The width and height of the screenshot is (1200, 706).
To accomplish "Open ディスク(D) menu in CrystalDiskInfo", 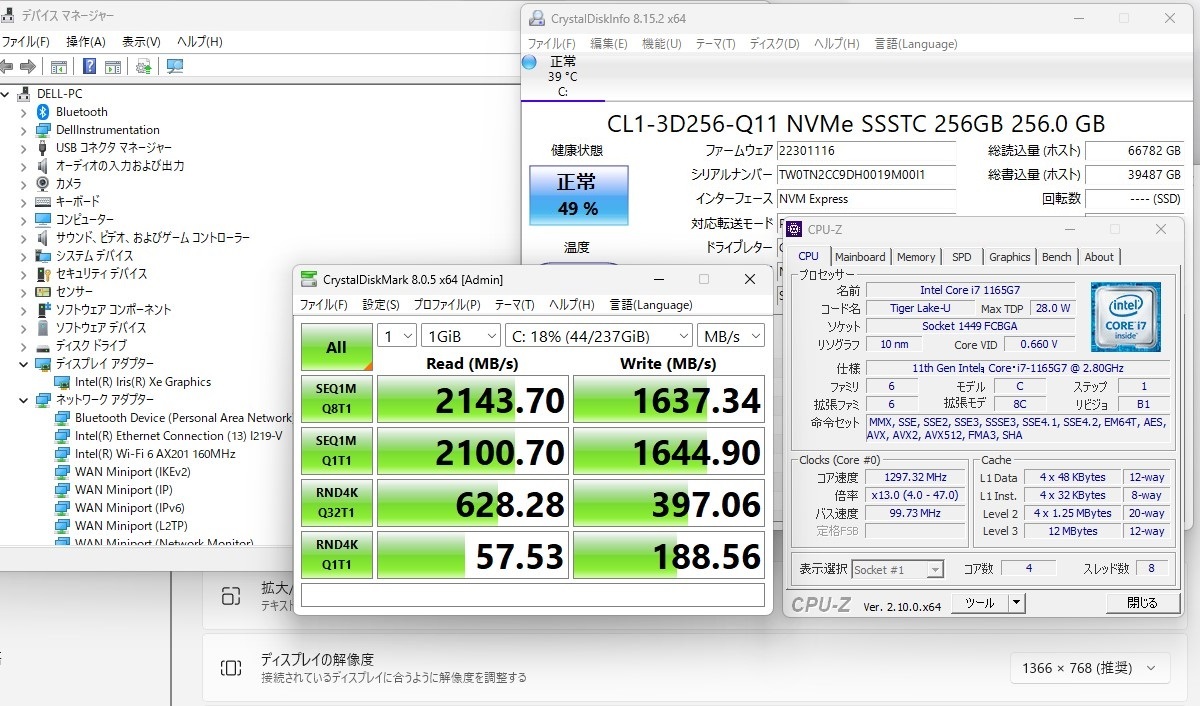I will pyautogui.click(x=774, y=44).
